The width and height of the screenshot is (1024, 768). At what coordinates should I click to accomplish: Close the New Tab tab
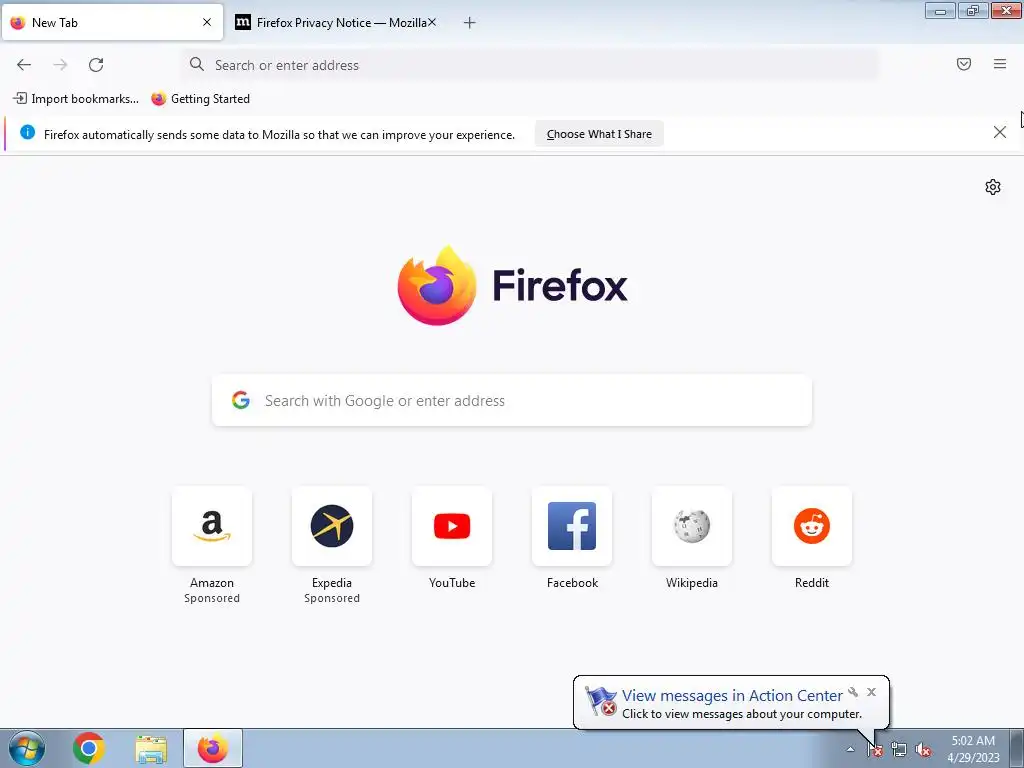coord(207,22)
